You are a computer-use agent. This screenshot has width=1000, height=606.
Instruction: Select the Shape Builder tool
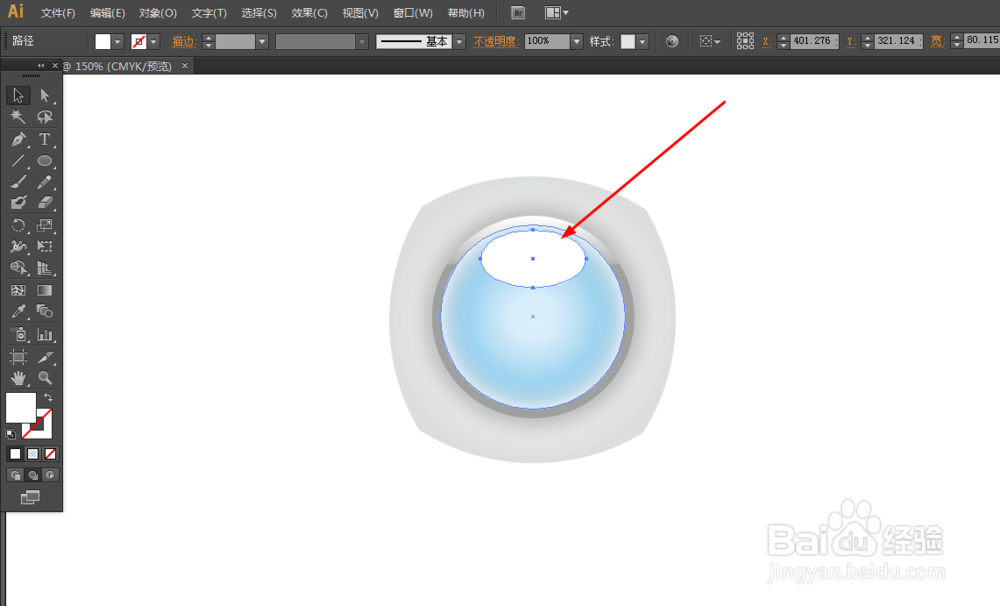click(18, 268)
